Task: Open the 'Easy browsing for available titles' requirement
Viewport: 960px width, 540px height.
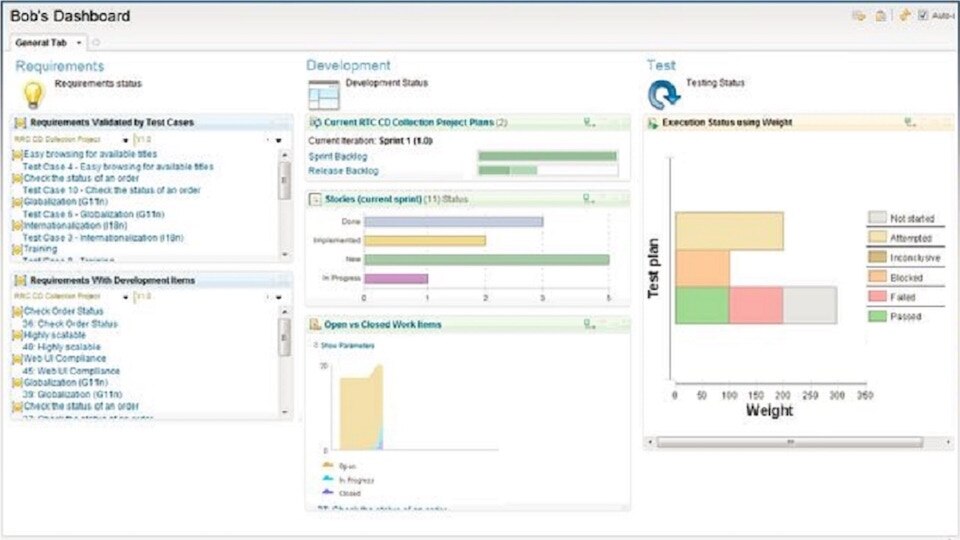Action: tap(90, 154)
